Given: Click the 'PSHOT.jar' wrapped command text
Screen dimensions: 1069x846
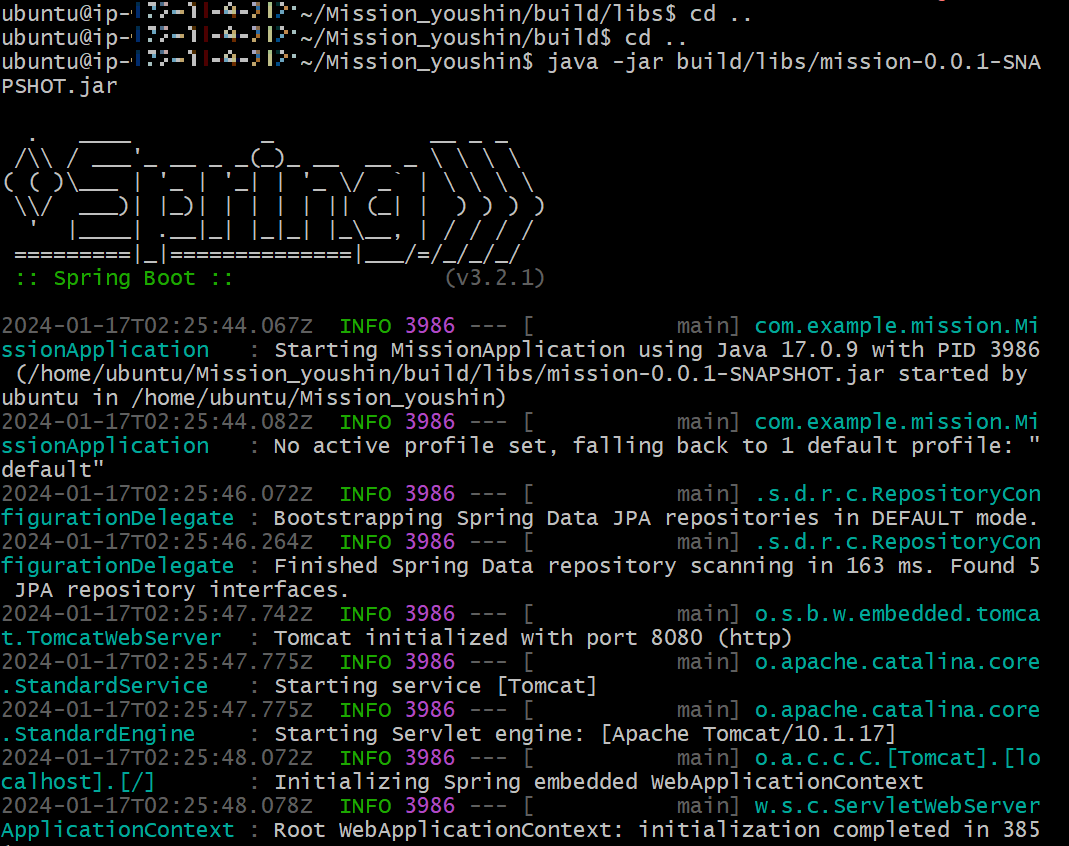Looking at the screenshot, I should (x=59, y=86).
